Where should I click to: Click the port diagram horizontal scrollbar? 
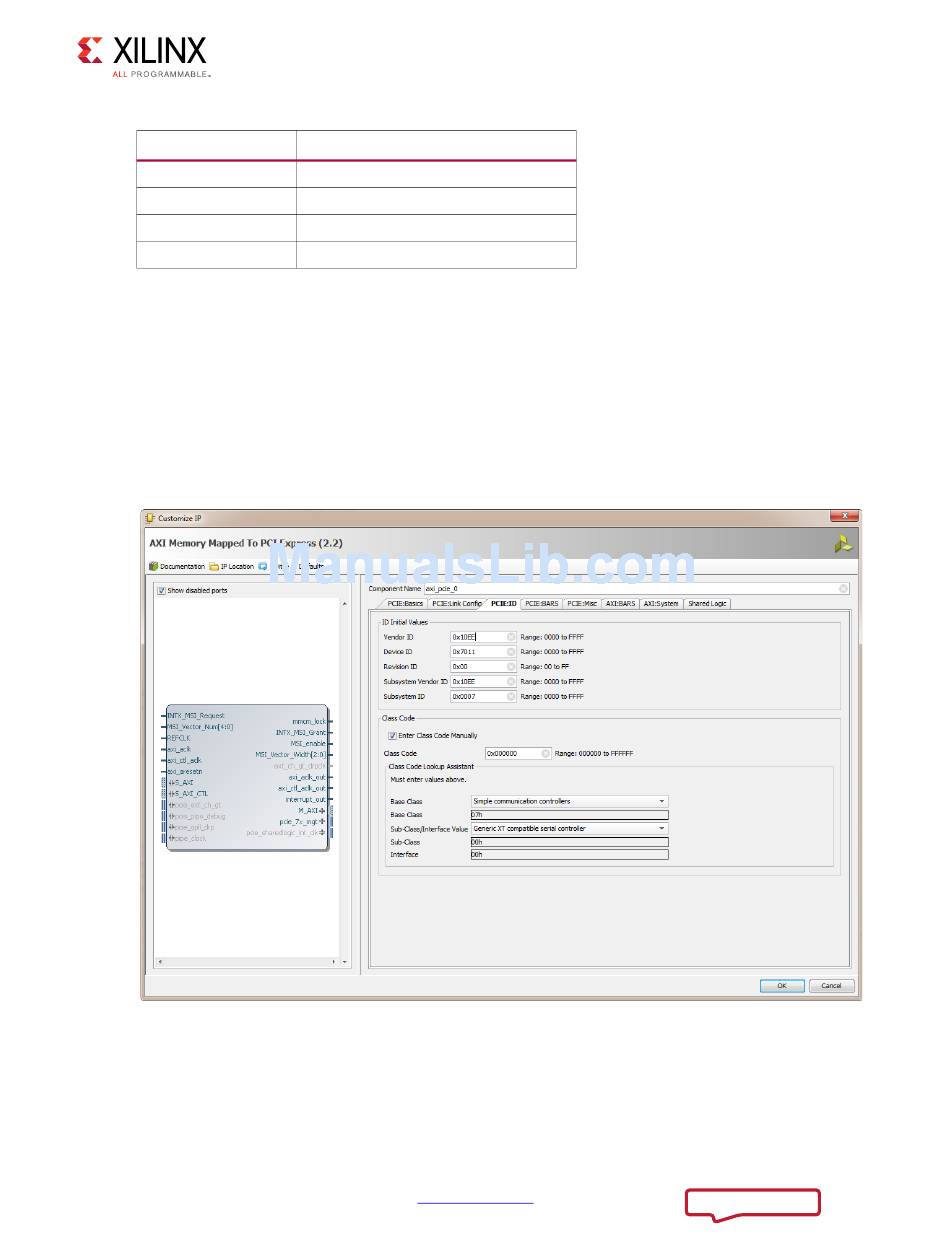tap(245, 962)
